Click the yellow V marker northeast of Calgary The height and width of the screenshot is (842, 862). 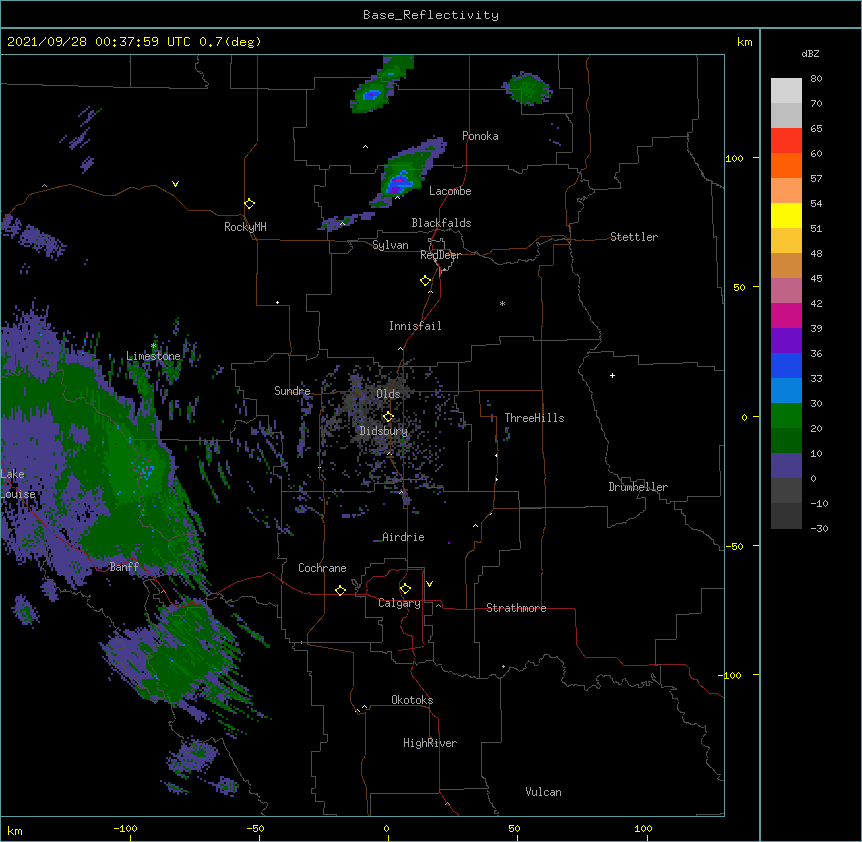pyautogui.click(x=429, y=584)
